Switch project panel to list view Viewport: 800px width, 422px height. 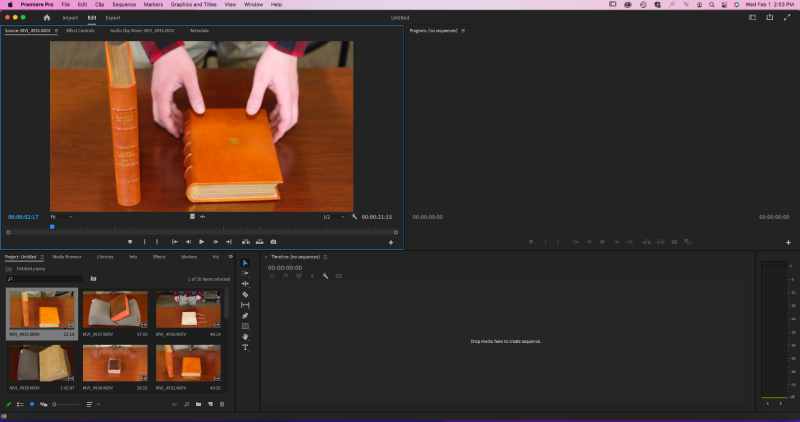(20, 404)
